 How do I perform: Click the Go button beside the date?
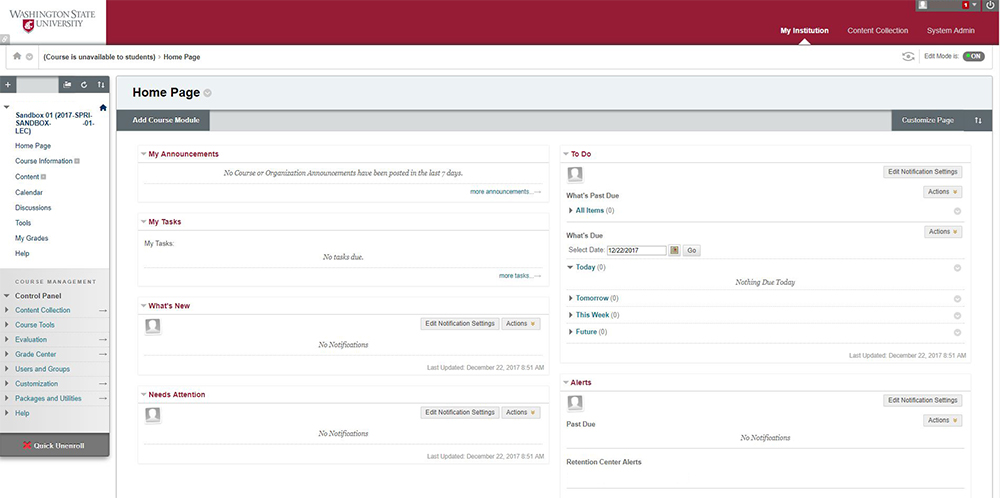[692, 251]
